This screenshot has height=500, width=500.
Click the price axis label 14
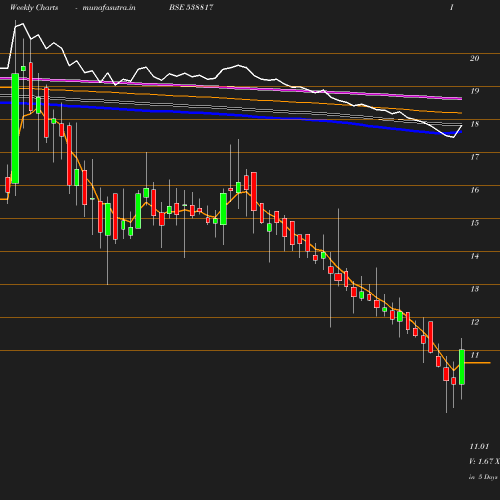475,256
